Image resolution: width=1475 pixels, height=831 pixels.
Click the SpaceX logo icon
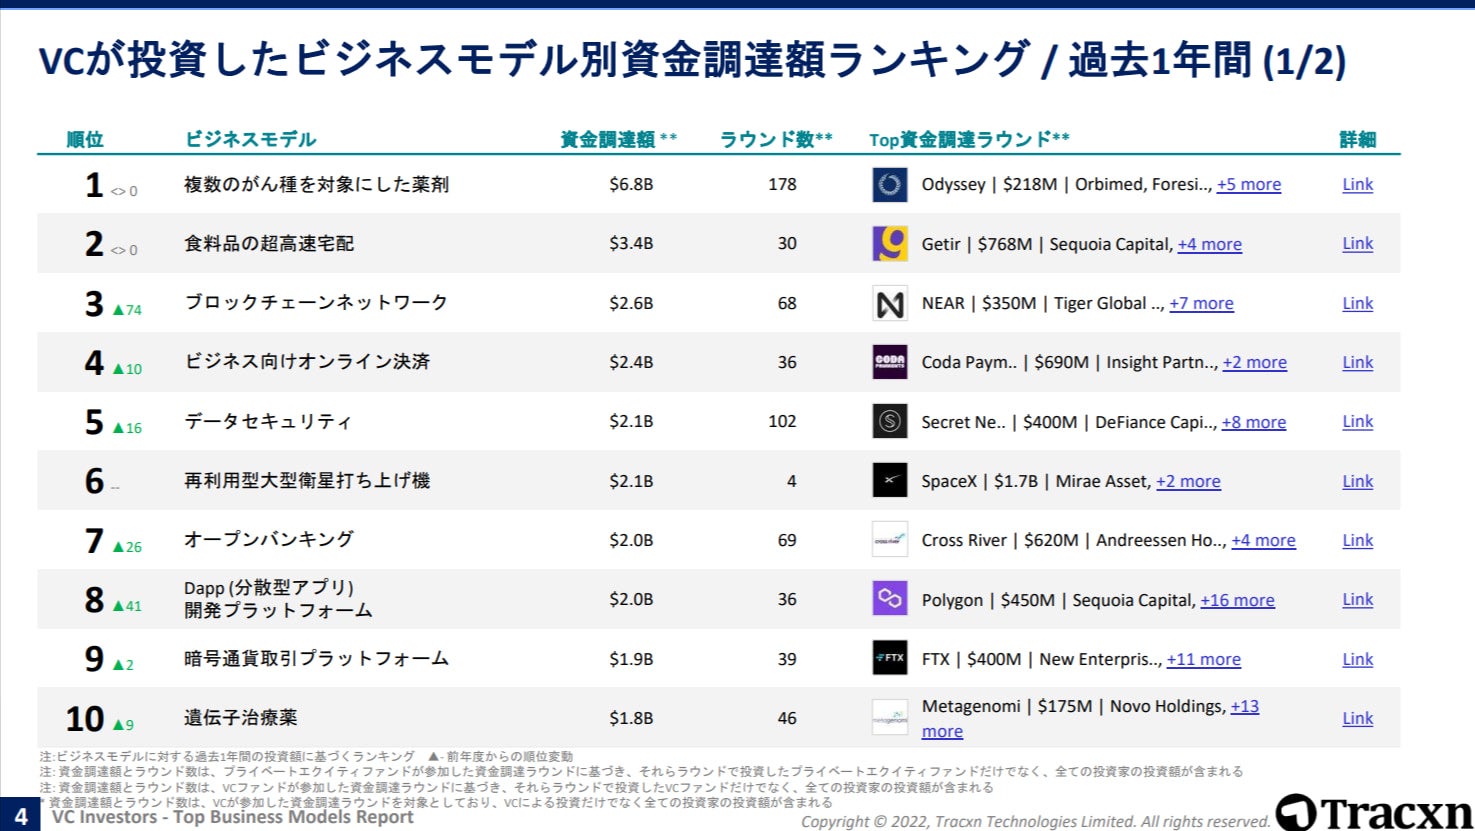click(x=890, y=481)
